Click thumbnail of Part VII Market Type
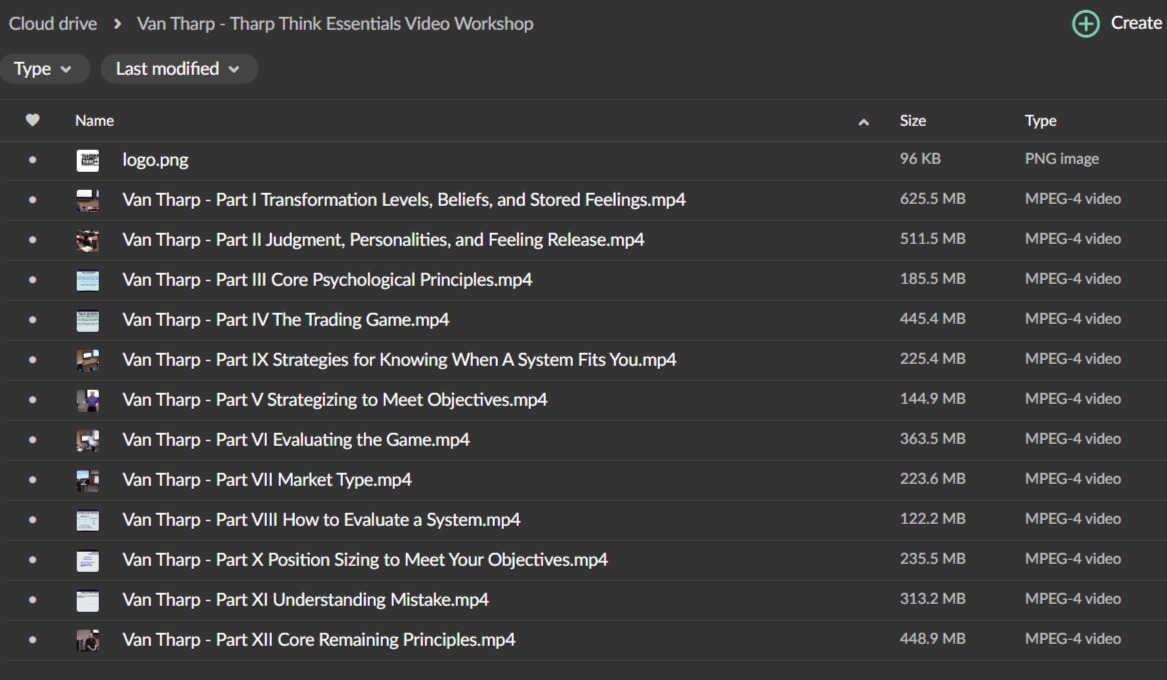 [x=88, y=481]
